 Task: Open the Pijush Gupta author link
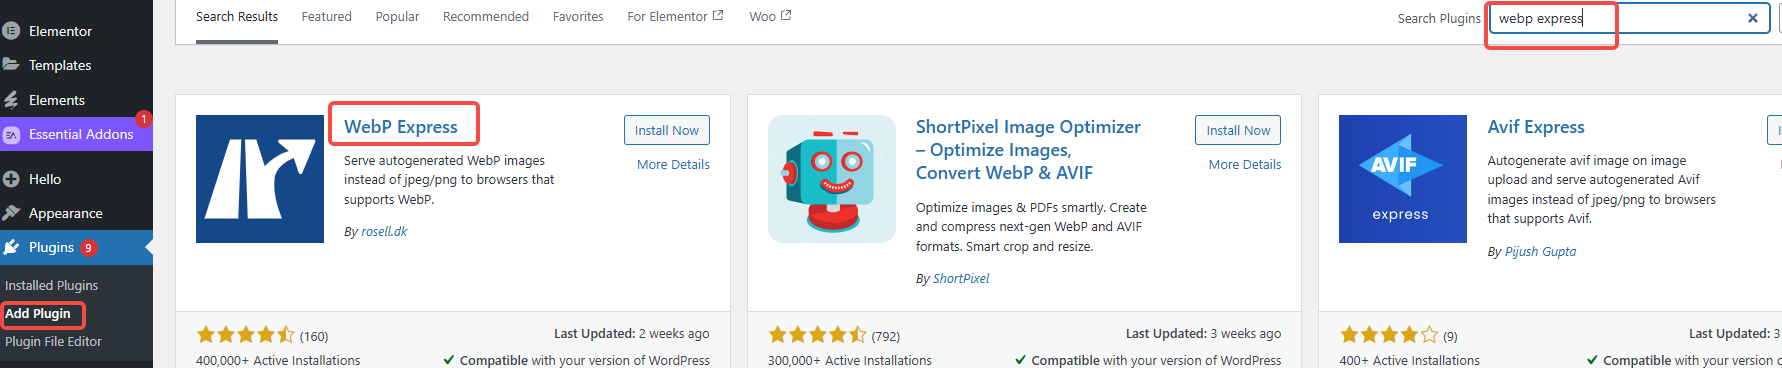click(1541, 252)
